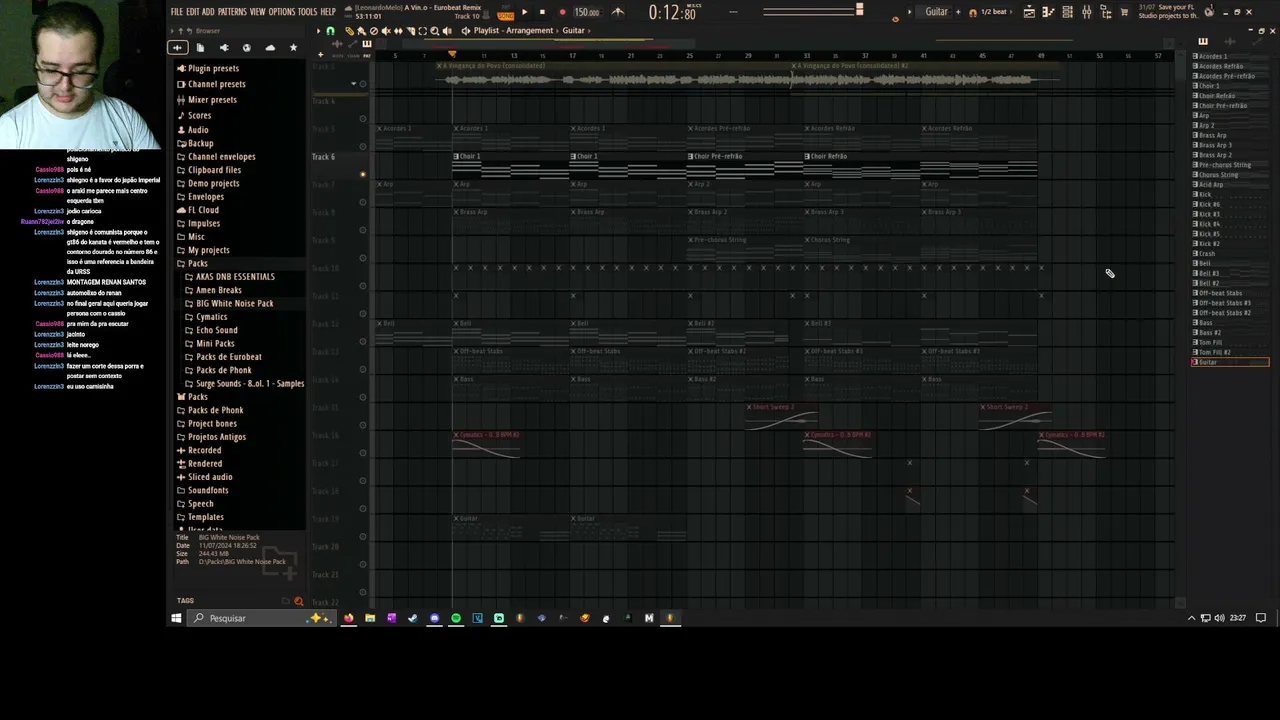Click the 0:12:80 song time display

tap(672, 13)
